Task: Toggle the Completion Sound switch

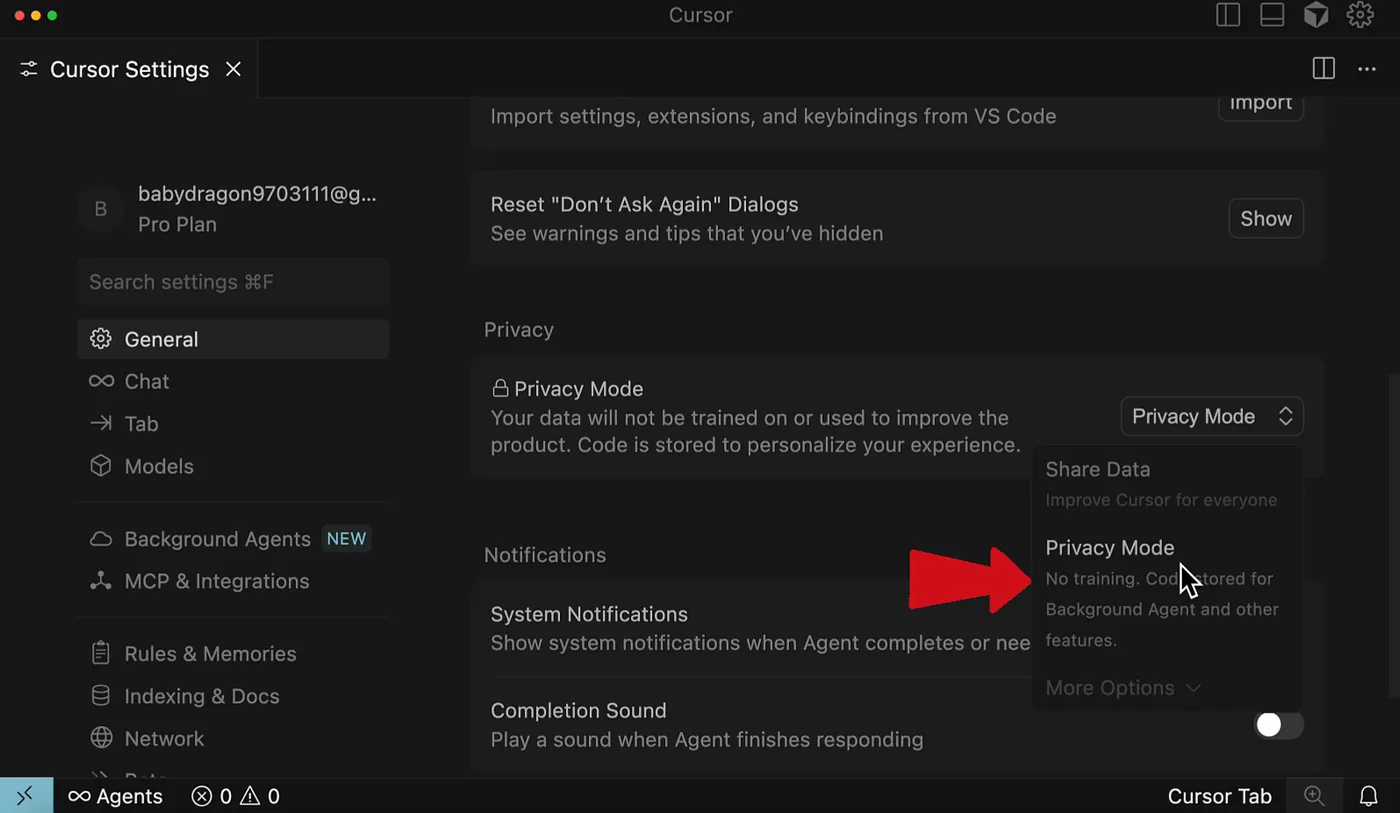Action: pos(1279,725)
